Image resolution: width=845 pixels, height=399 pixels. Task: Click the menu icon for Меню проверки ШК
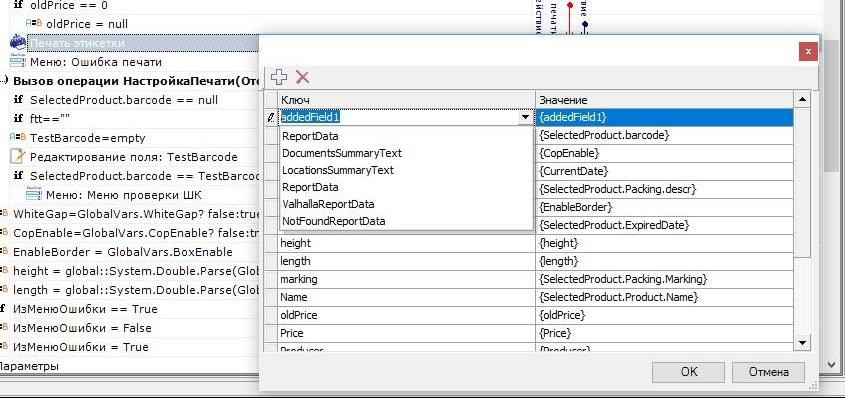point(34,195)
